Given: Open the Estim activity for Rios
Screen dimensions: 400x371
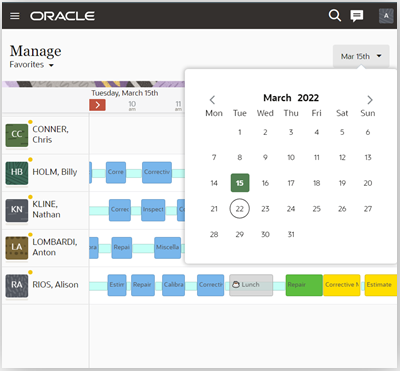Looking at the screenshot, I should (x=117, y=285).
